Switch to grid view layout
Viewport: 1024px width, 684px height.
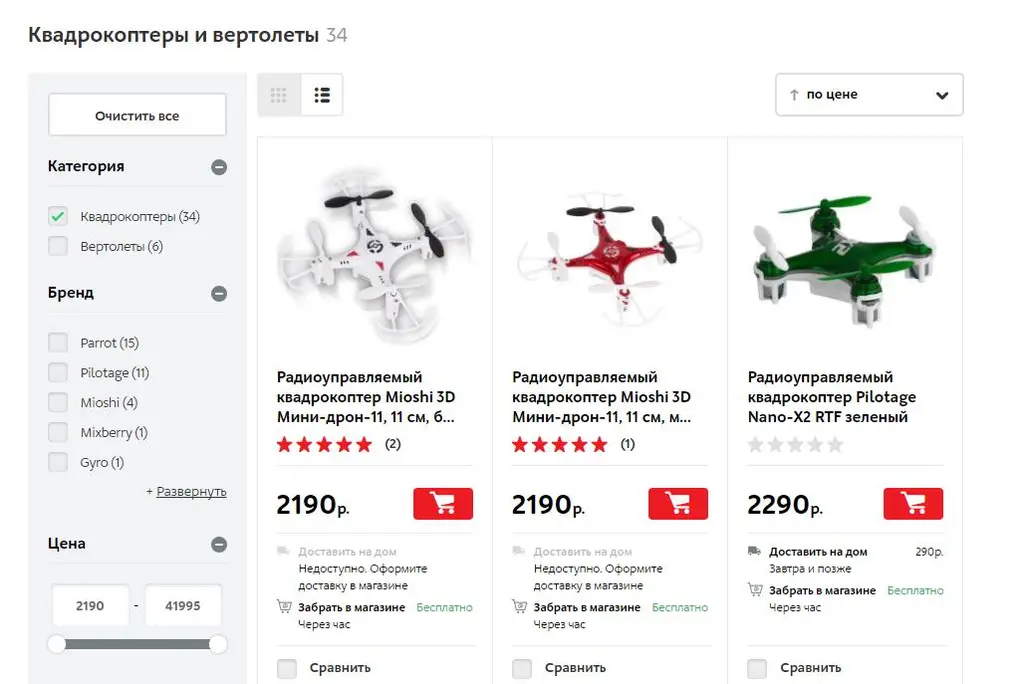point(278,95)
